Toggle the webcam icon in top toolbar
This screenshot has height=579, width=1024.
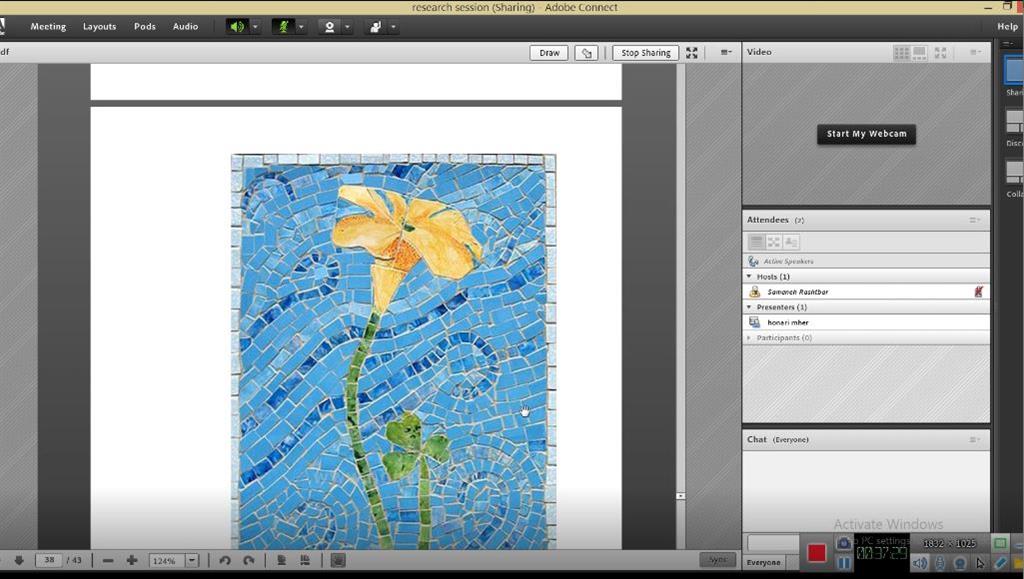click(330, 27)
